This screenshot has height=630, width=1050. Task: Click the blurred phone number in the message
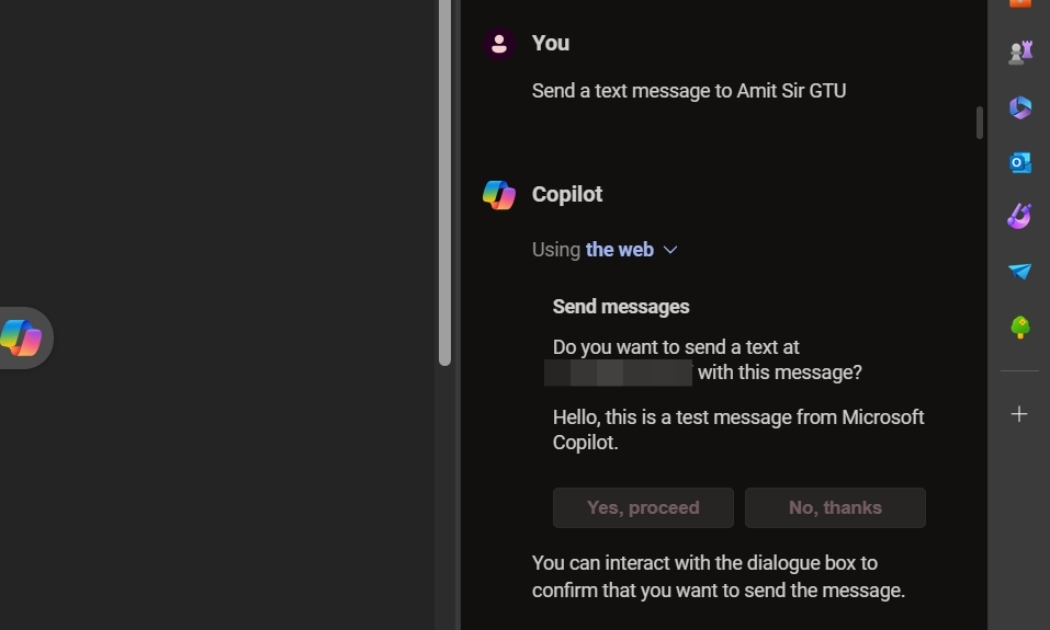click(620, 371)
